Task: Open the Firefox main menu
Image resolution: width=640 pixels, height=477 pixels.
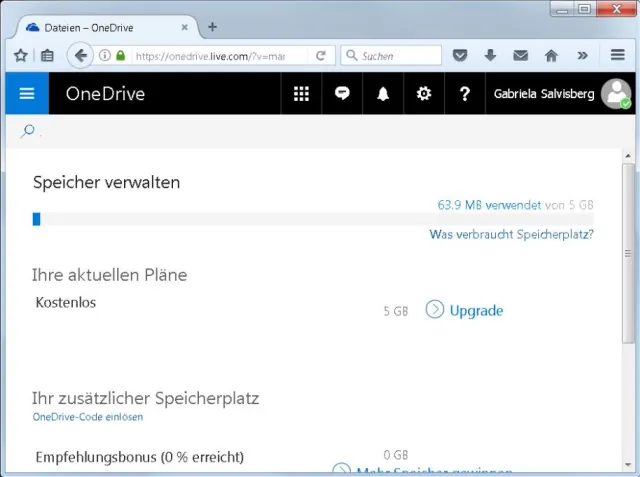Action: tap(617, 56)
